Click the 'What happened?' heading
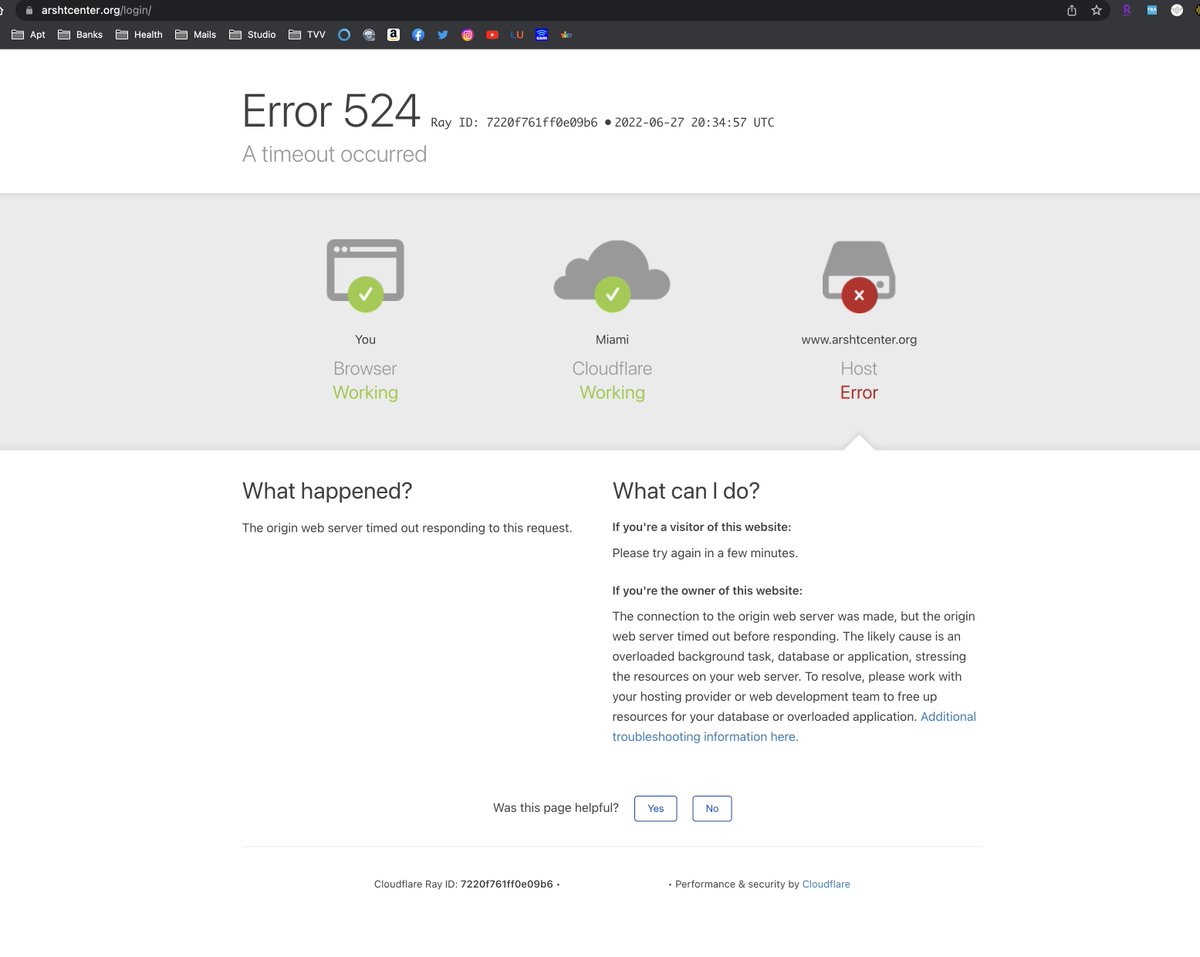The image size is (1200, 957). pyautogui.click(x=327, y=491)
